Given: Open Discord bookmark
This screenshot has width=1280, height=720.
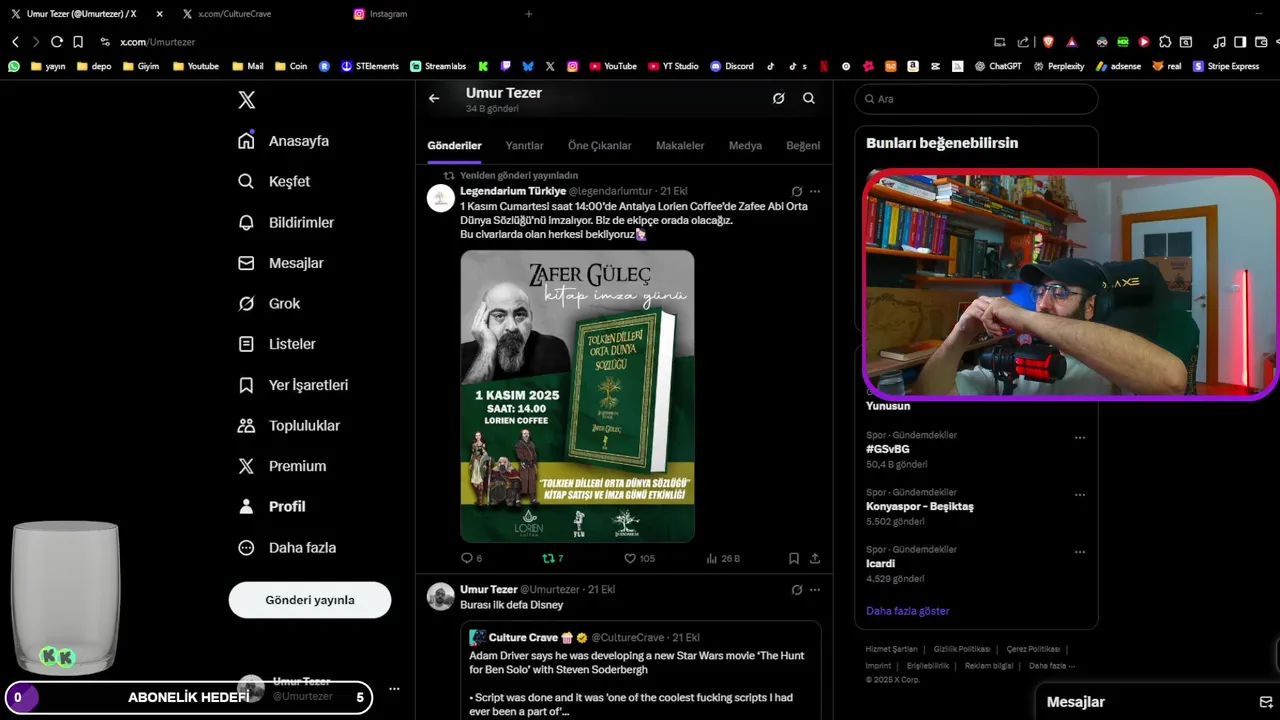Looking at the screenshot, I should (x=732, y=66).
